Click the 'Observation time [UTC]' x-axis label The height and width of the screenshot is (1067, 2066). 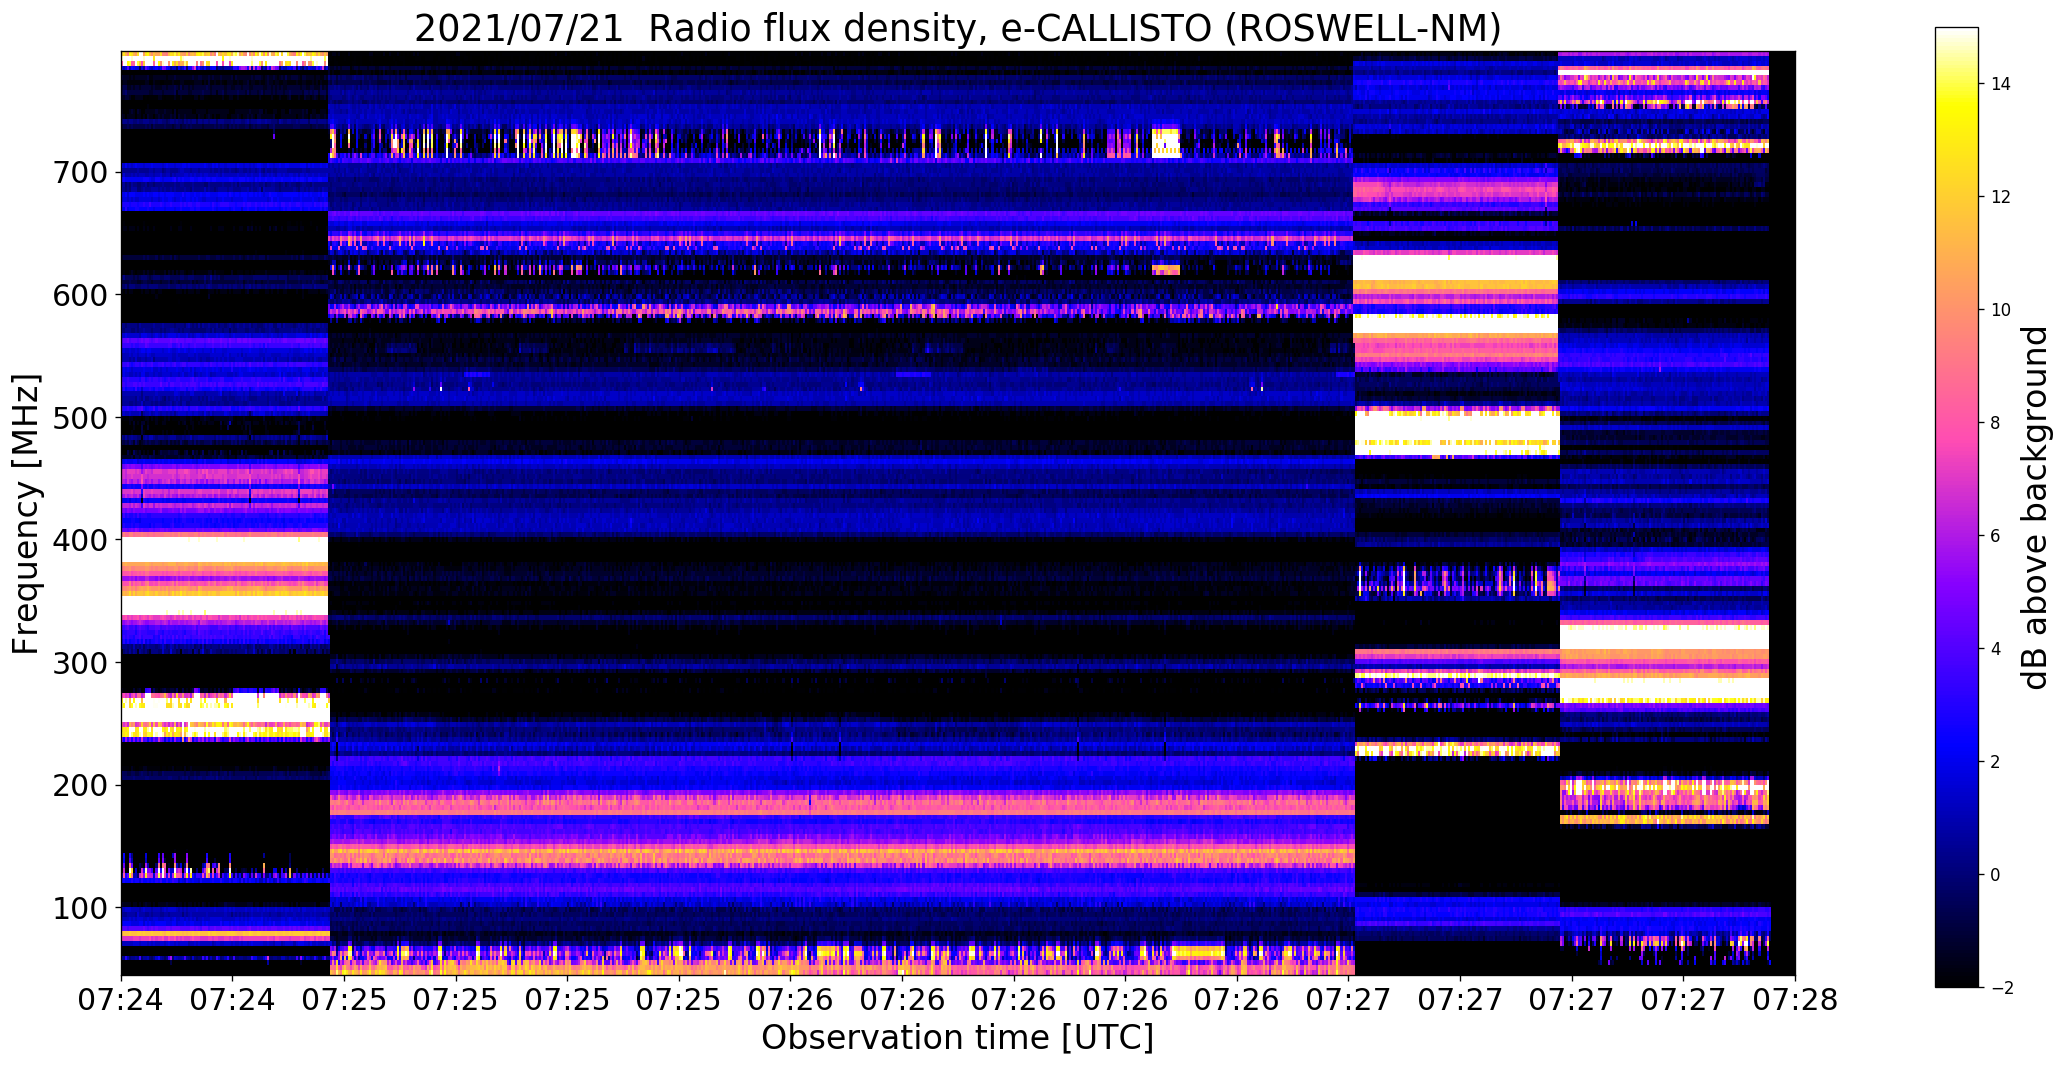click(958, 1037)
